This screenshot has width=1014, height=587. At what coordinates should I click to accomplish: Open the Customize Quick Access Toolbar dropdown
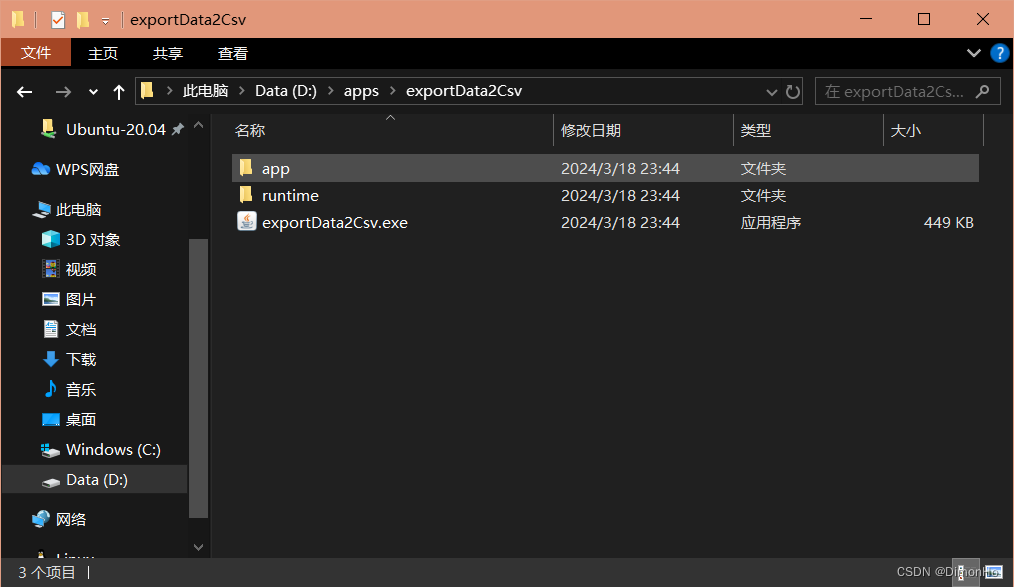click(105, 21)
